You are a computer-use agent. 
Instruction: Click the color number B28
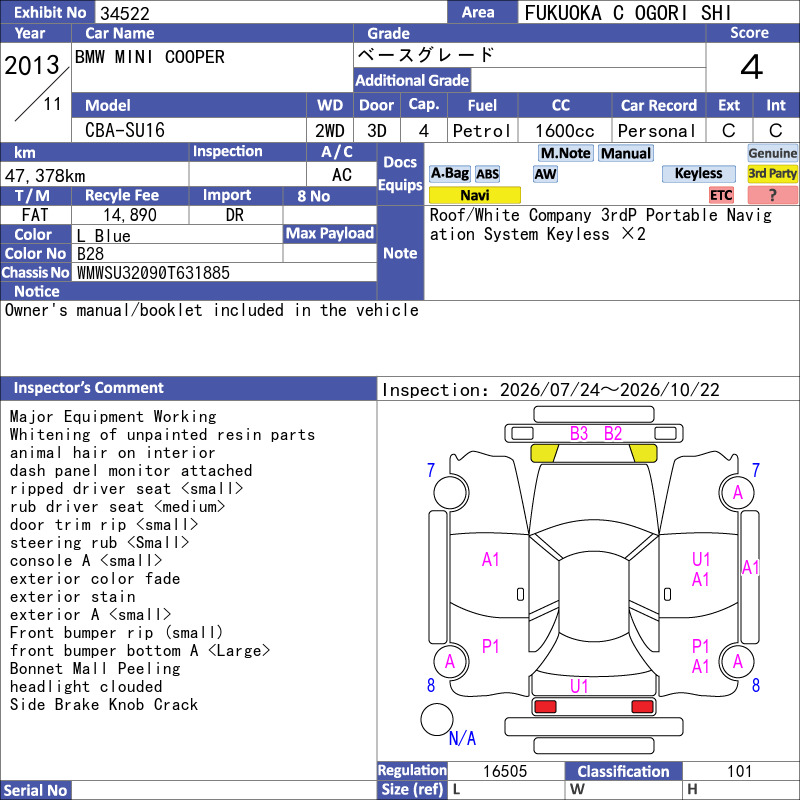click(x=90, y=254)
